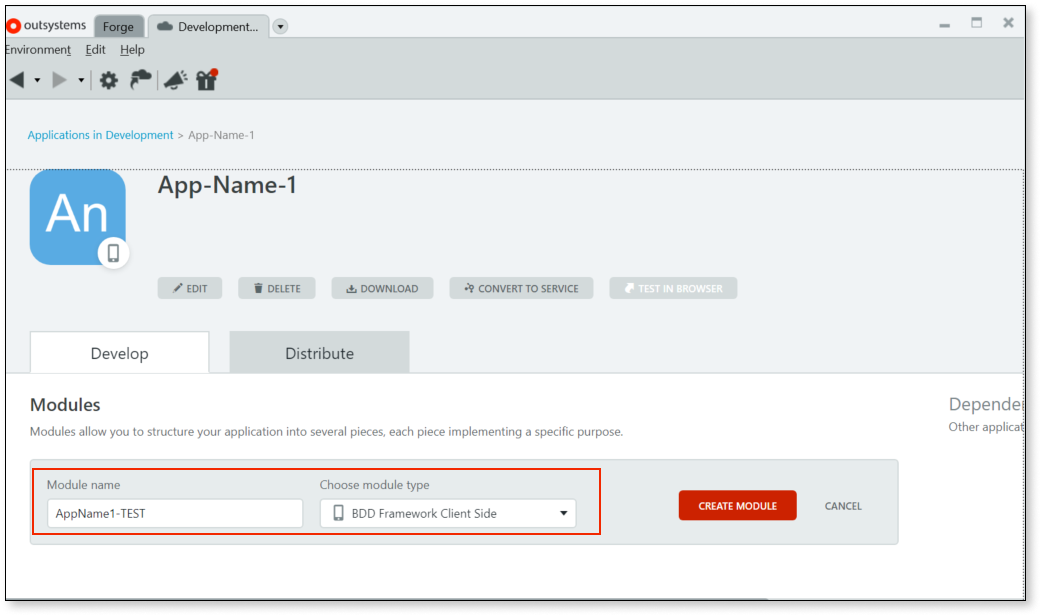Open the Help menu
This screenshot has height=616, width=1041.
coord(132,50)
